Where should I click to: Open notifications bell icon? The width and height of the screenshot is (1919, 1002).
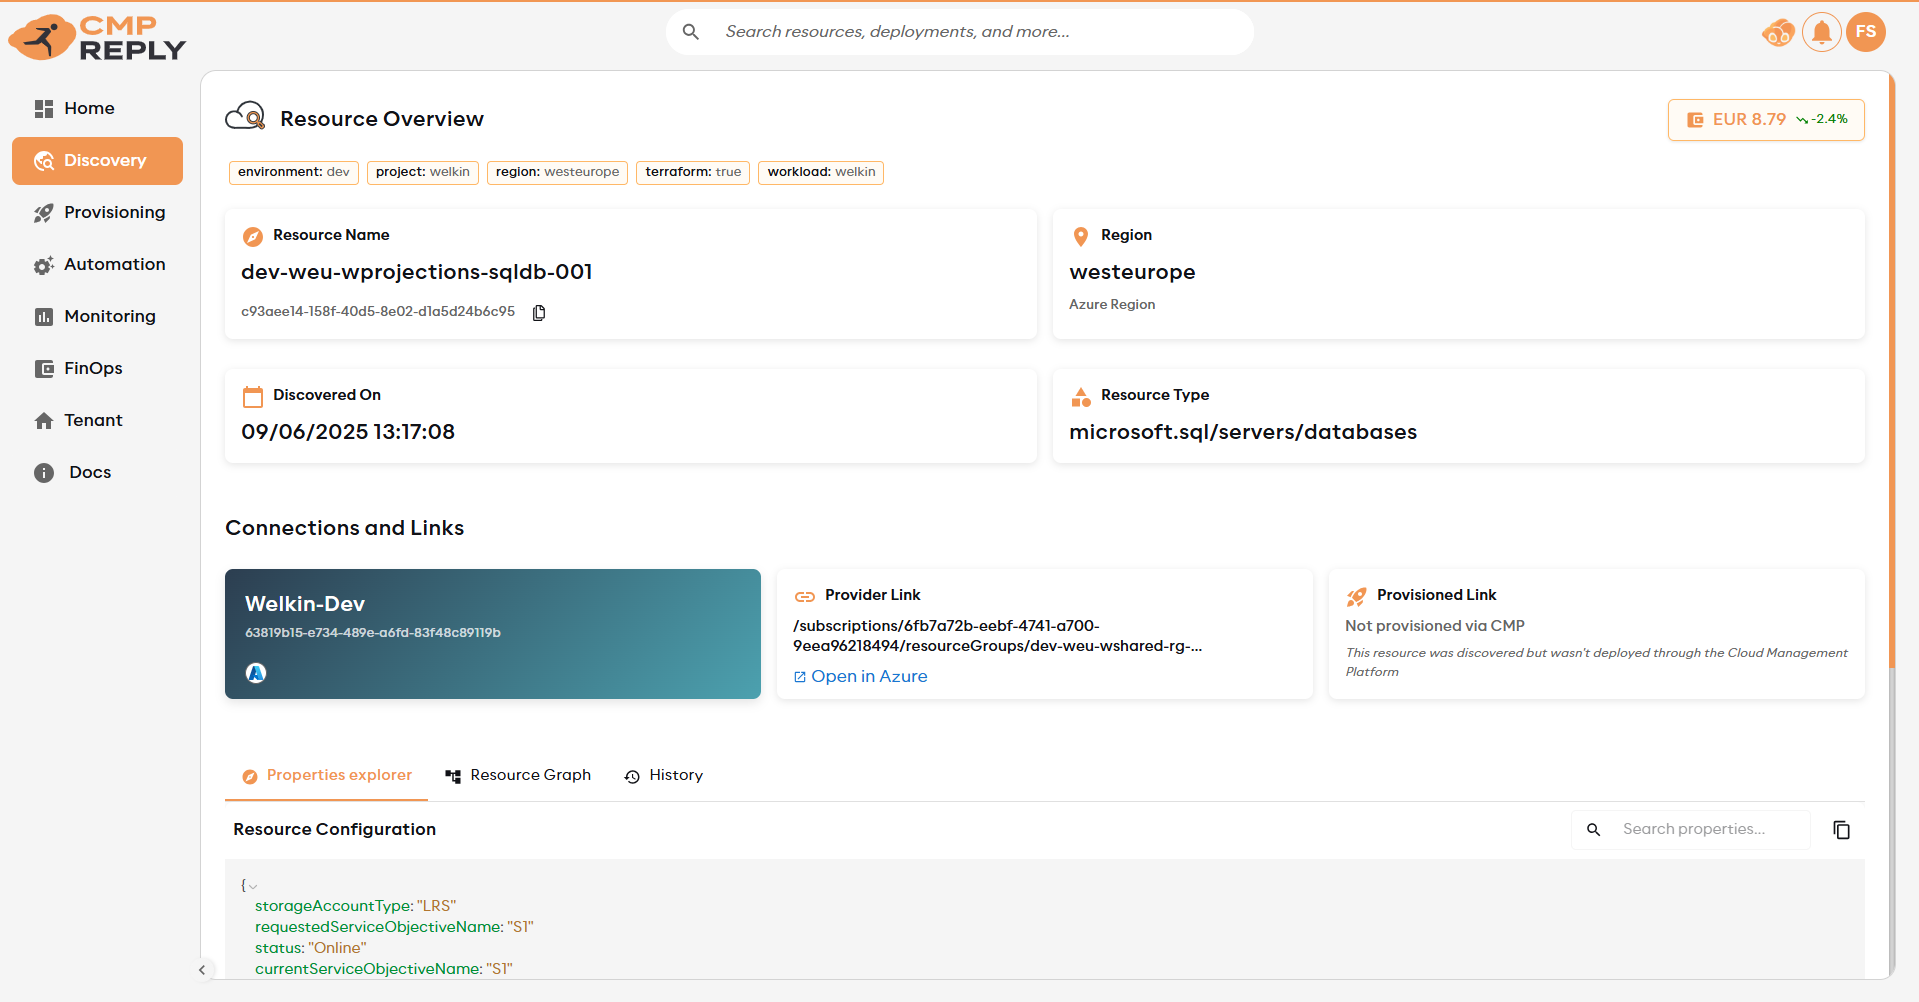coord(1821,32)
